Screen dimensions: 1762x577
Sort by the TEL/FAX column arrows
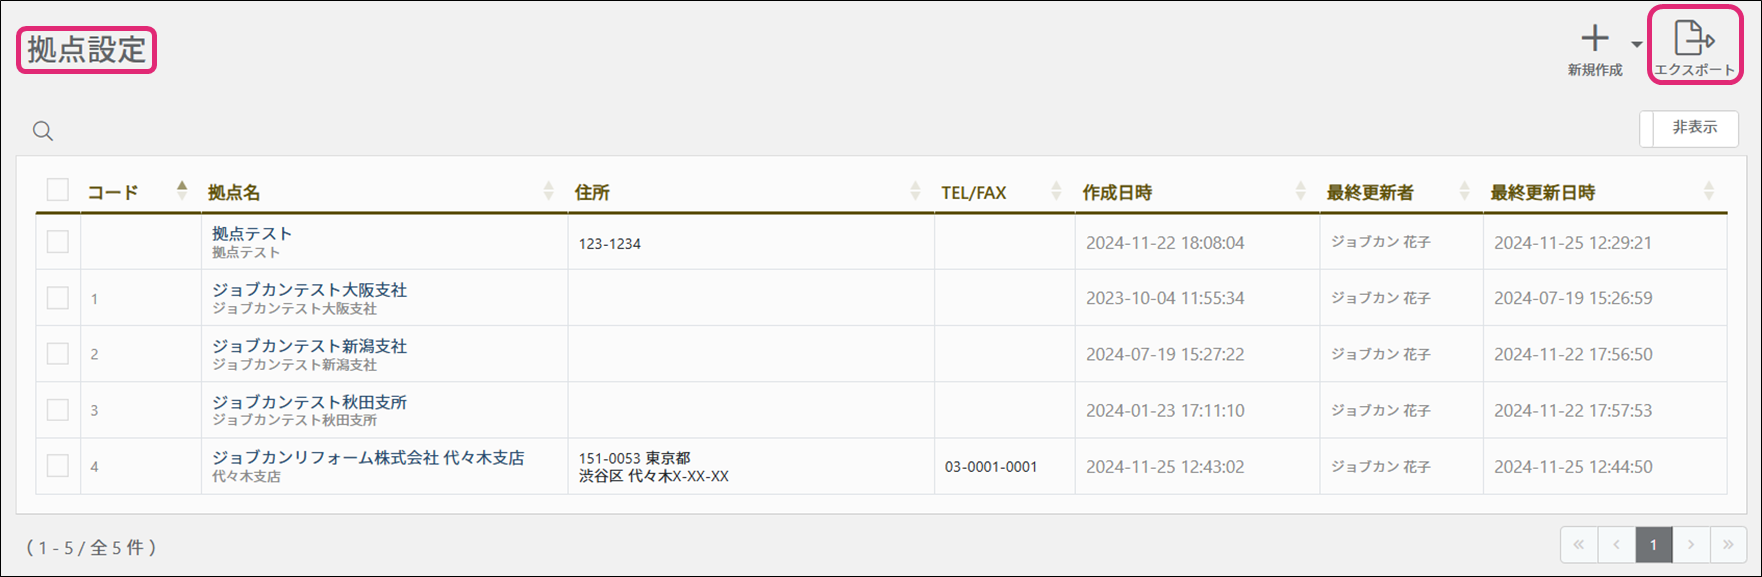pyautogui.click(x=1056, y=191)
